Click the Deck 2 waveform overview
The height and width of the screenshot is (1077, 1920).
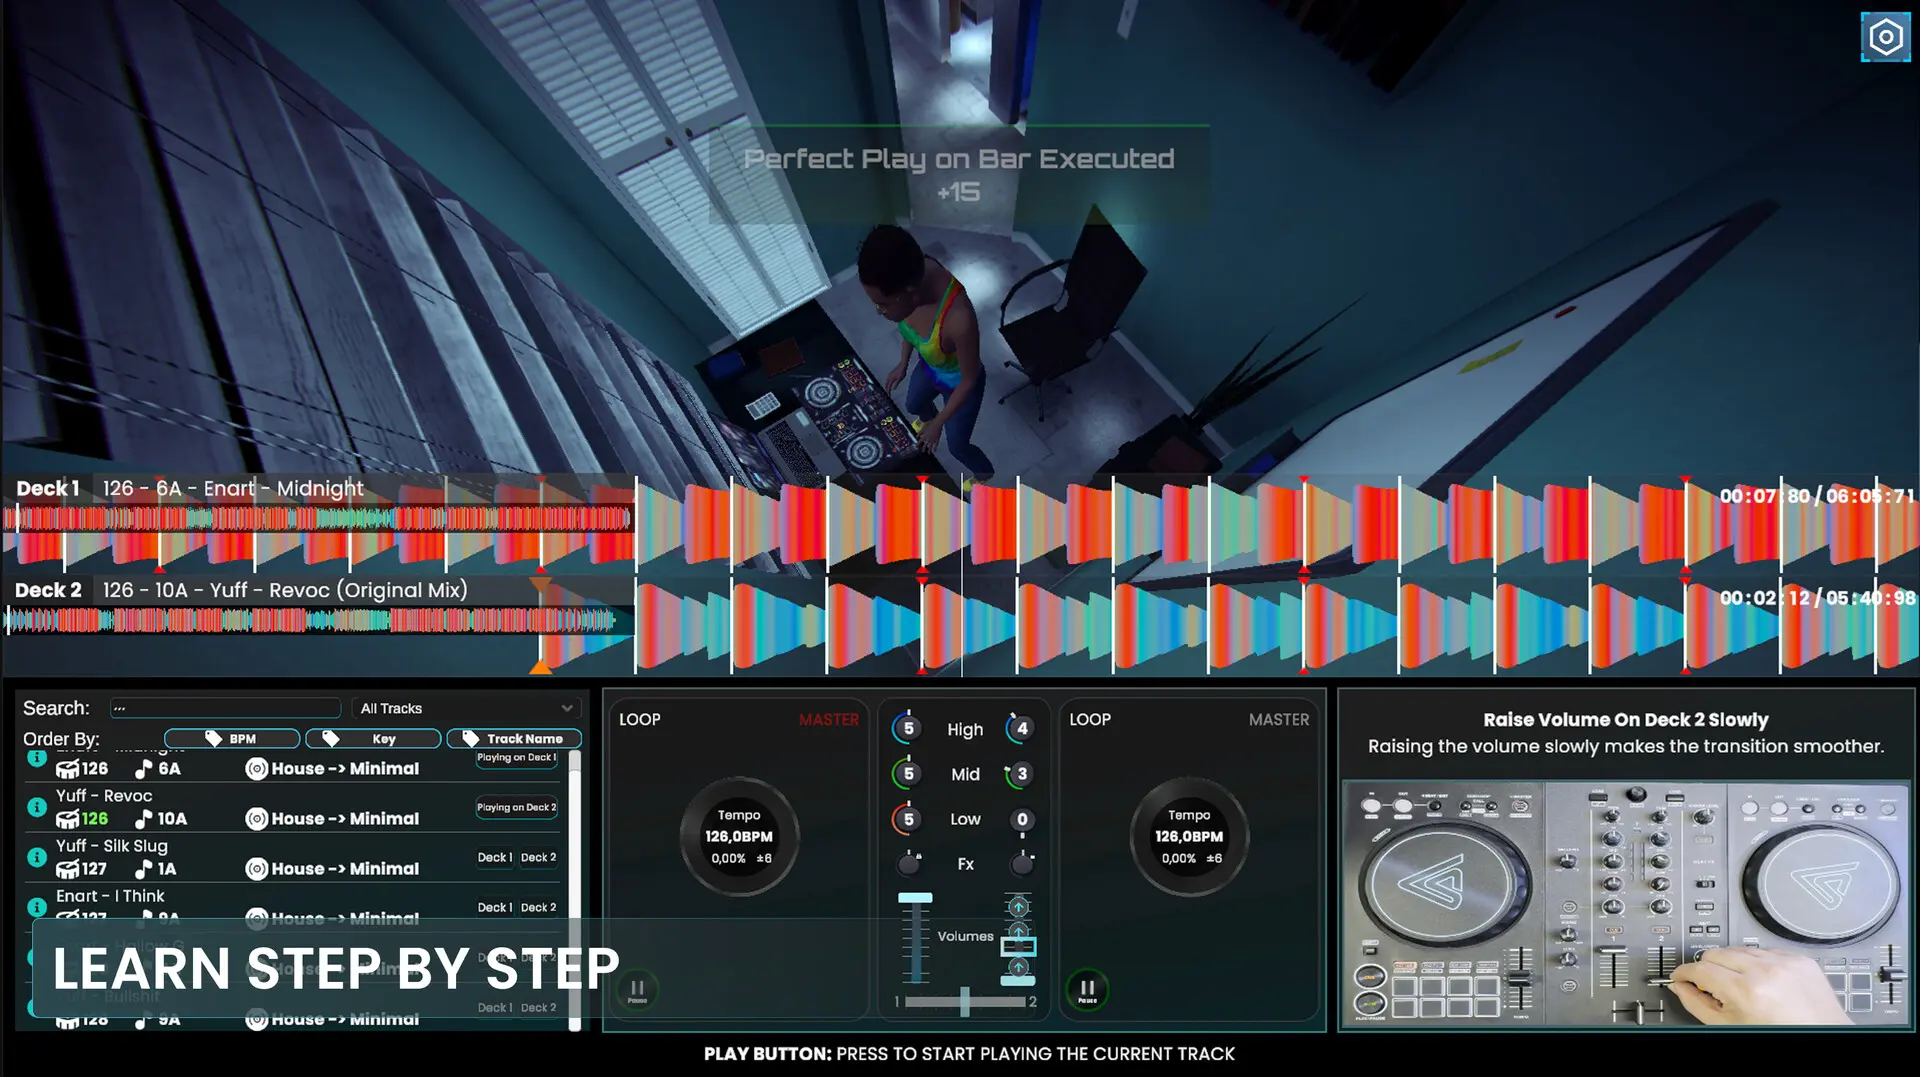tap(318, 620)
